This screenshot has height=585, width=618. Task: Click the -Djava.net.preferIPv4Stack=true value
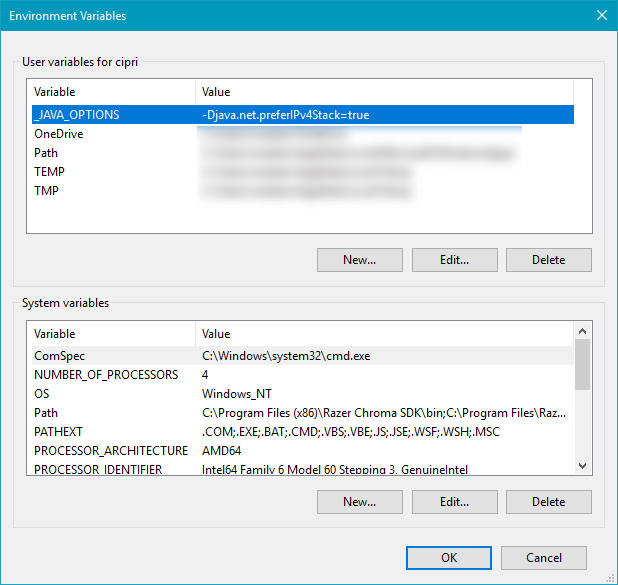(x=286, y=115)
